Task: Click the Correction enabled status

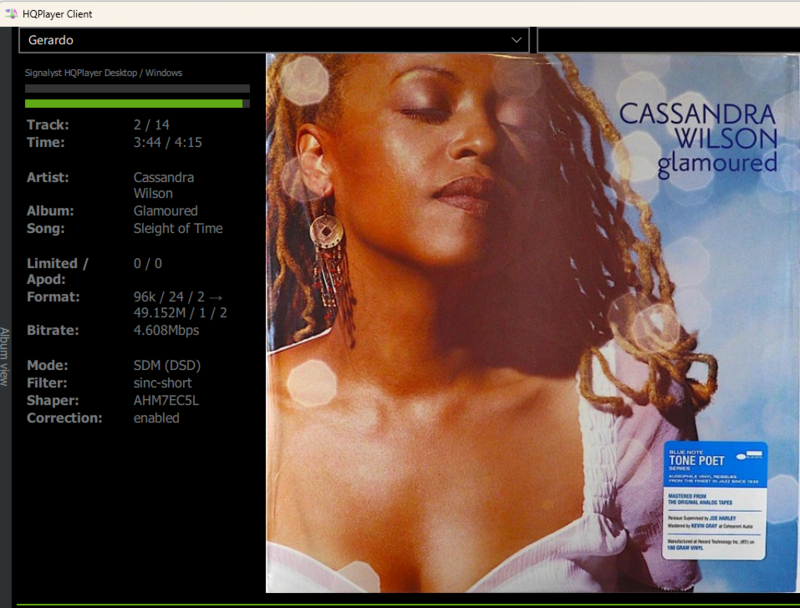Action: point(156,418)
